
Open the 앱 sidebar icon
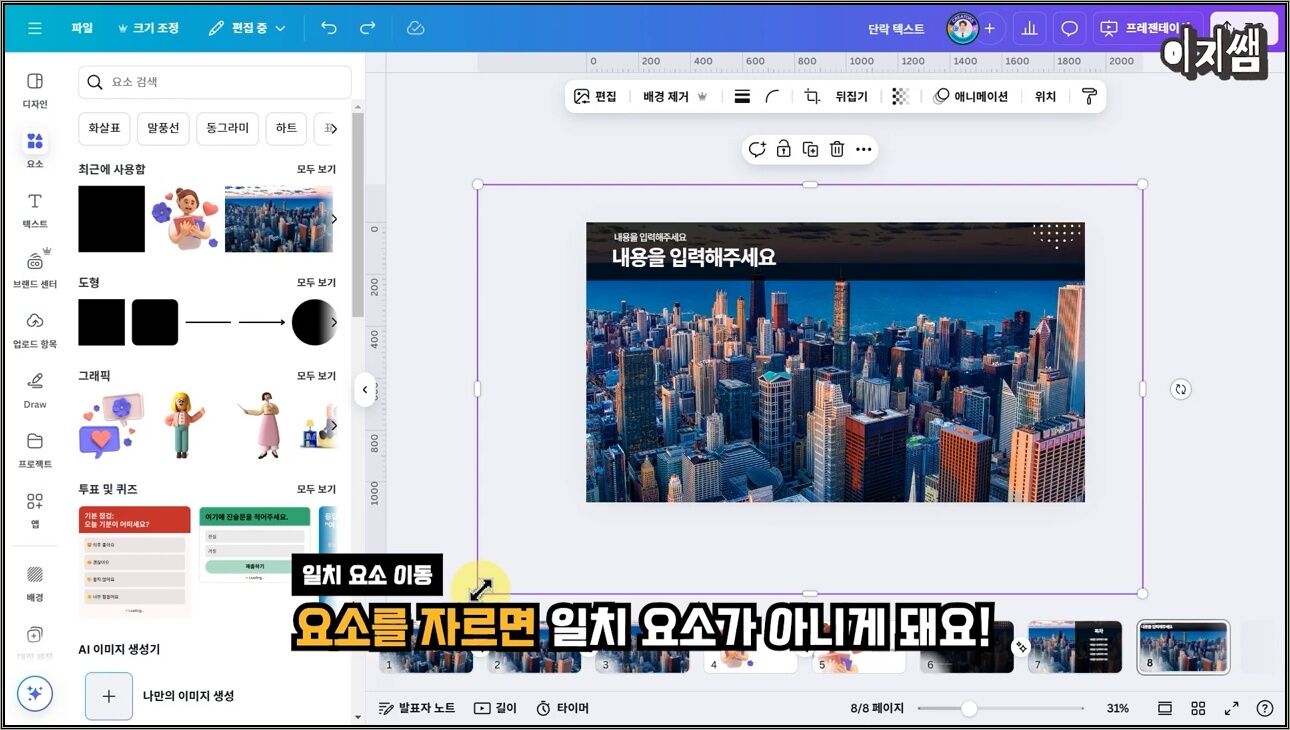[x=35, y=508]
